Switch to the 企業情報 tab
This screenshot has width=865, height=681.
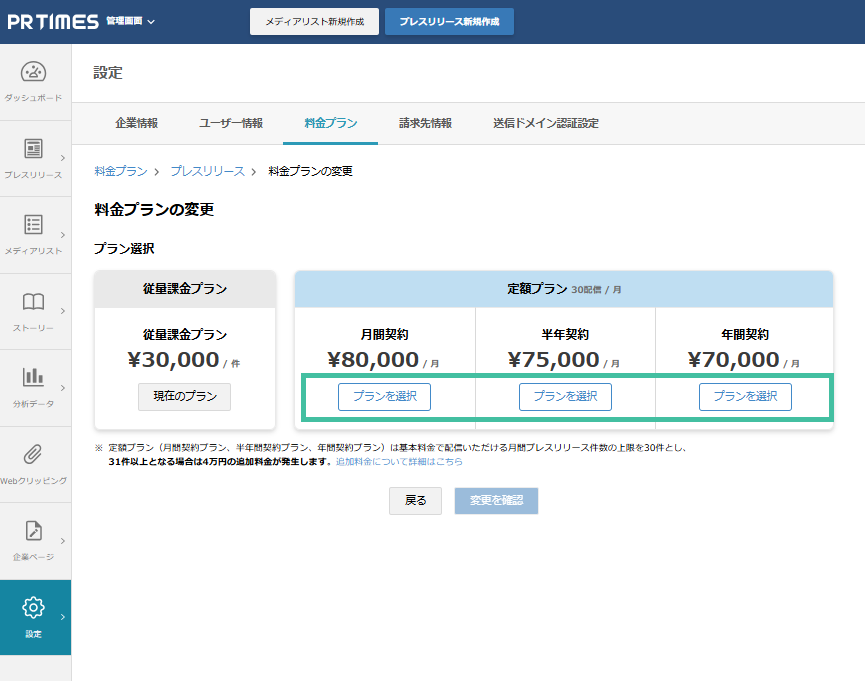pyautogui.click(x=136, y=123)
